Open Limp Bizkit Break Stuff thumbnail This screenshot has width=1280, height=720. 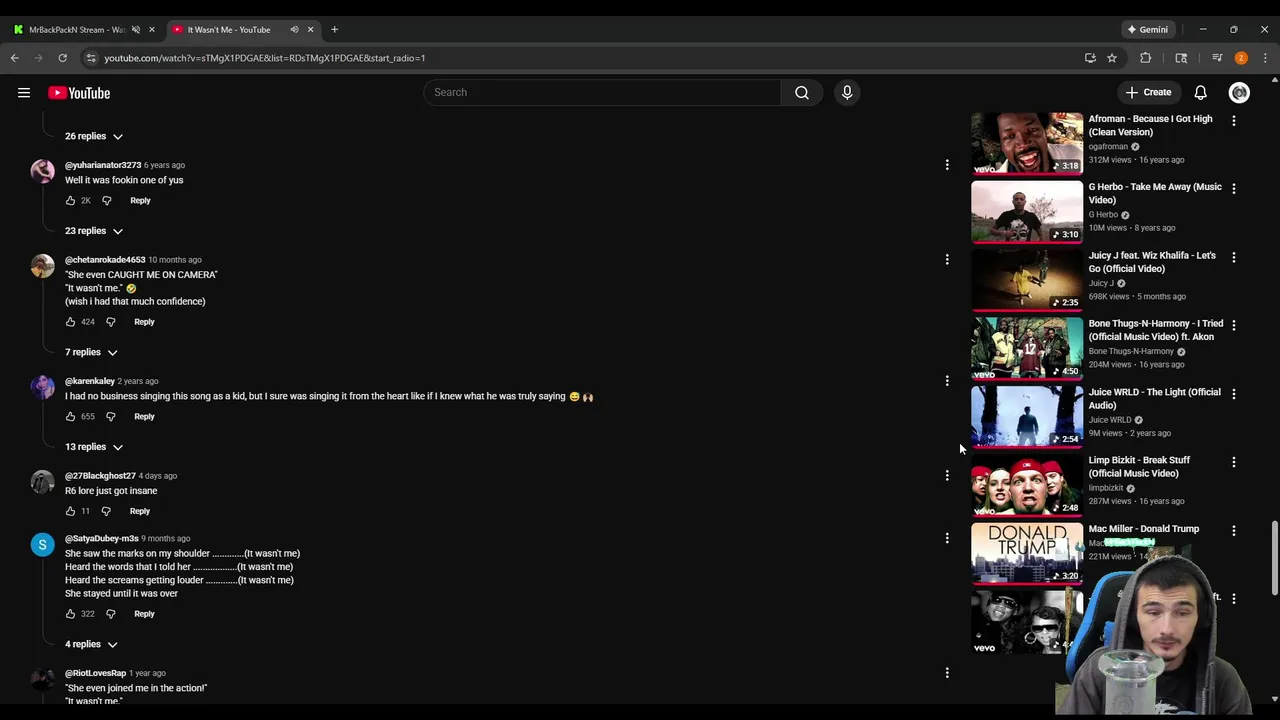(x=1027, y=485)
